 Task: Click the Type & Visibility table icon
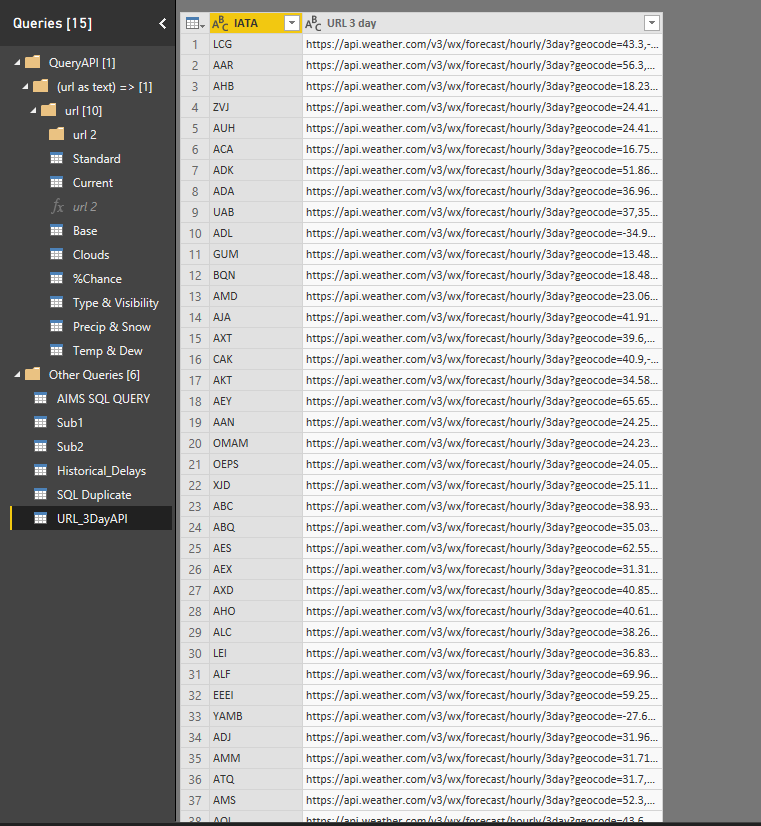coord(56,302)
